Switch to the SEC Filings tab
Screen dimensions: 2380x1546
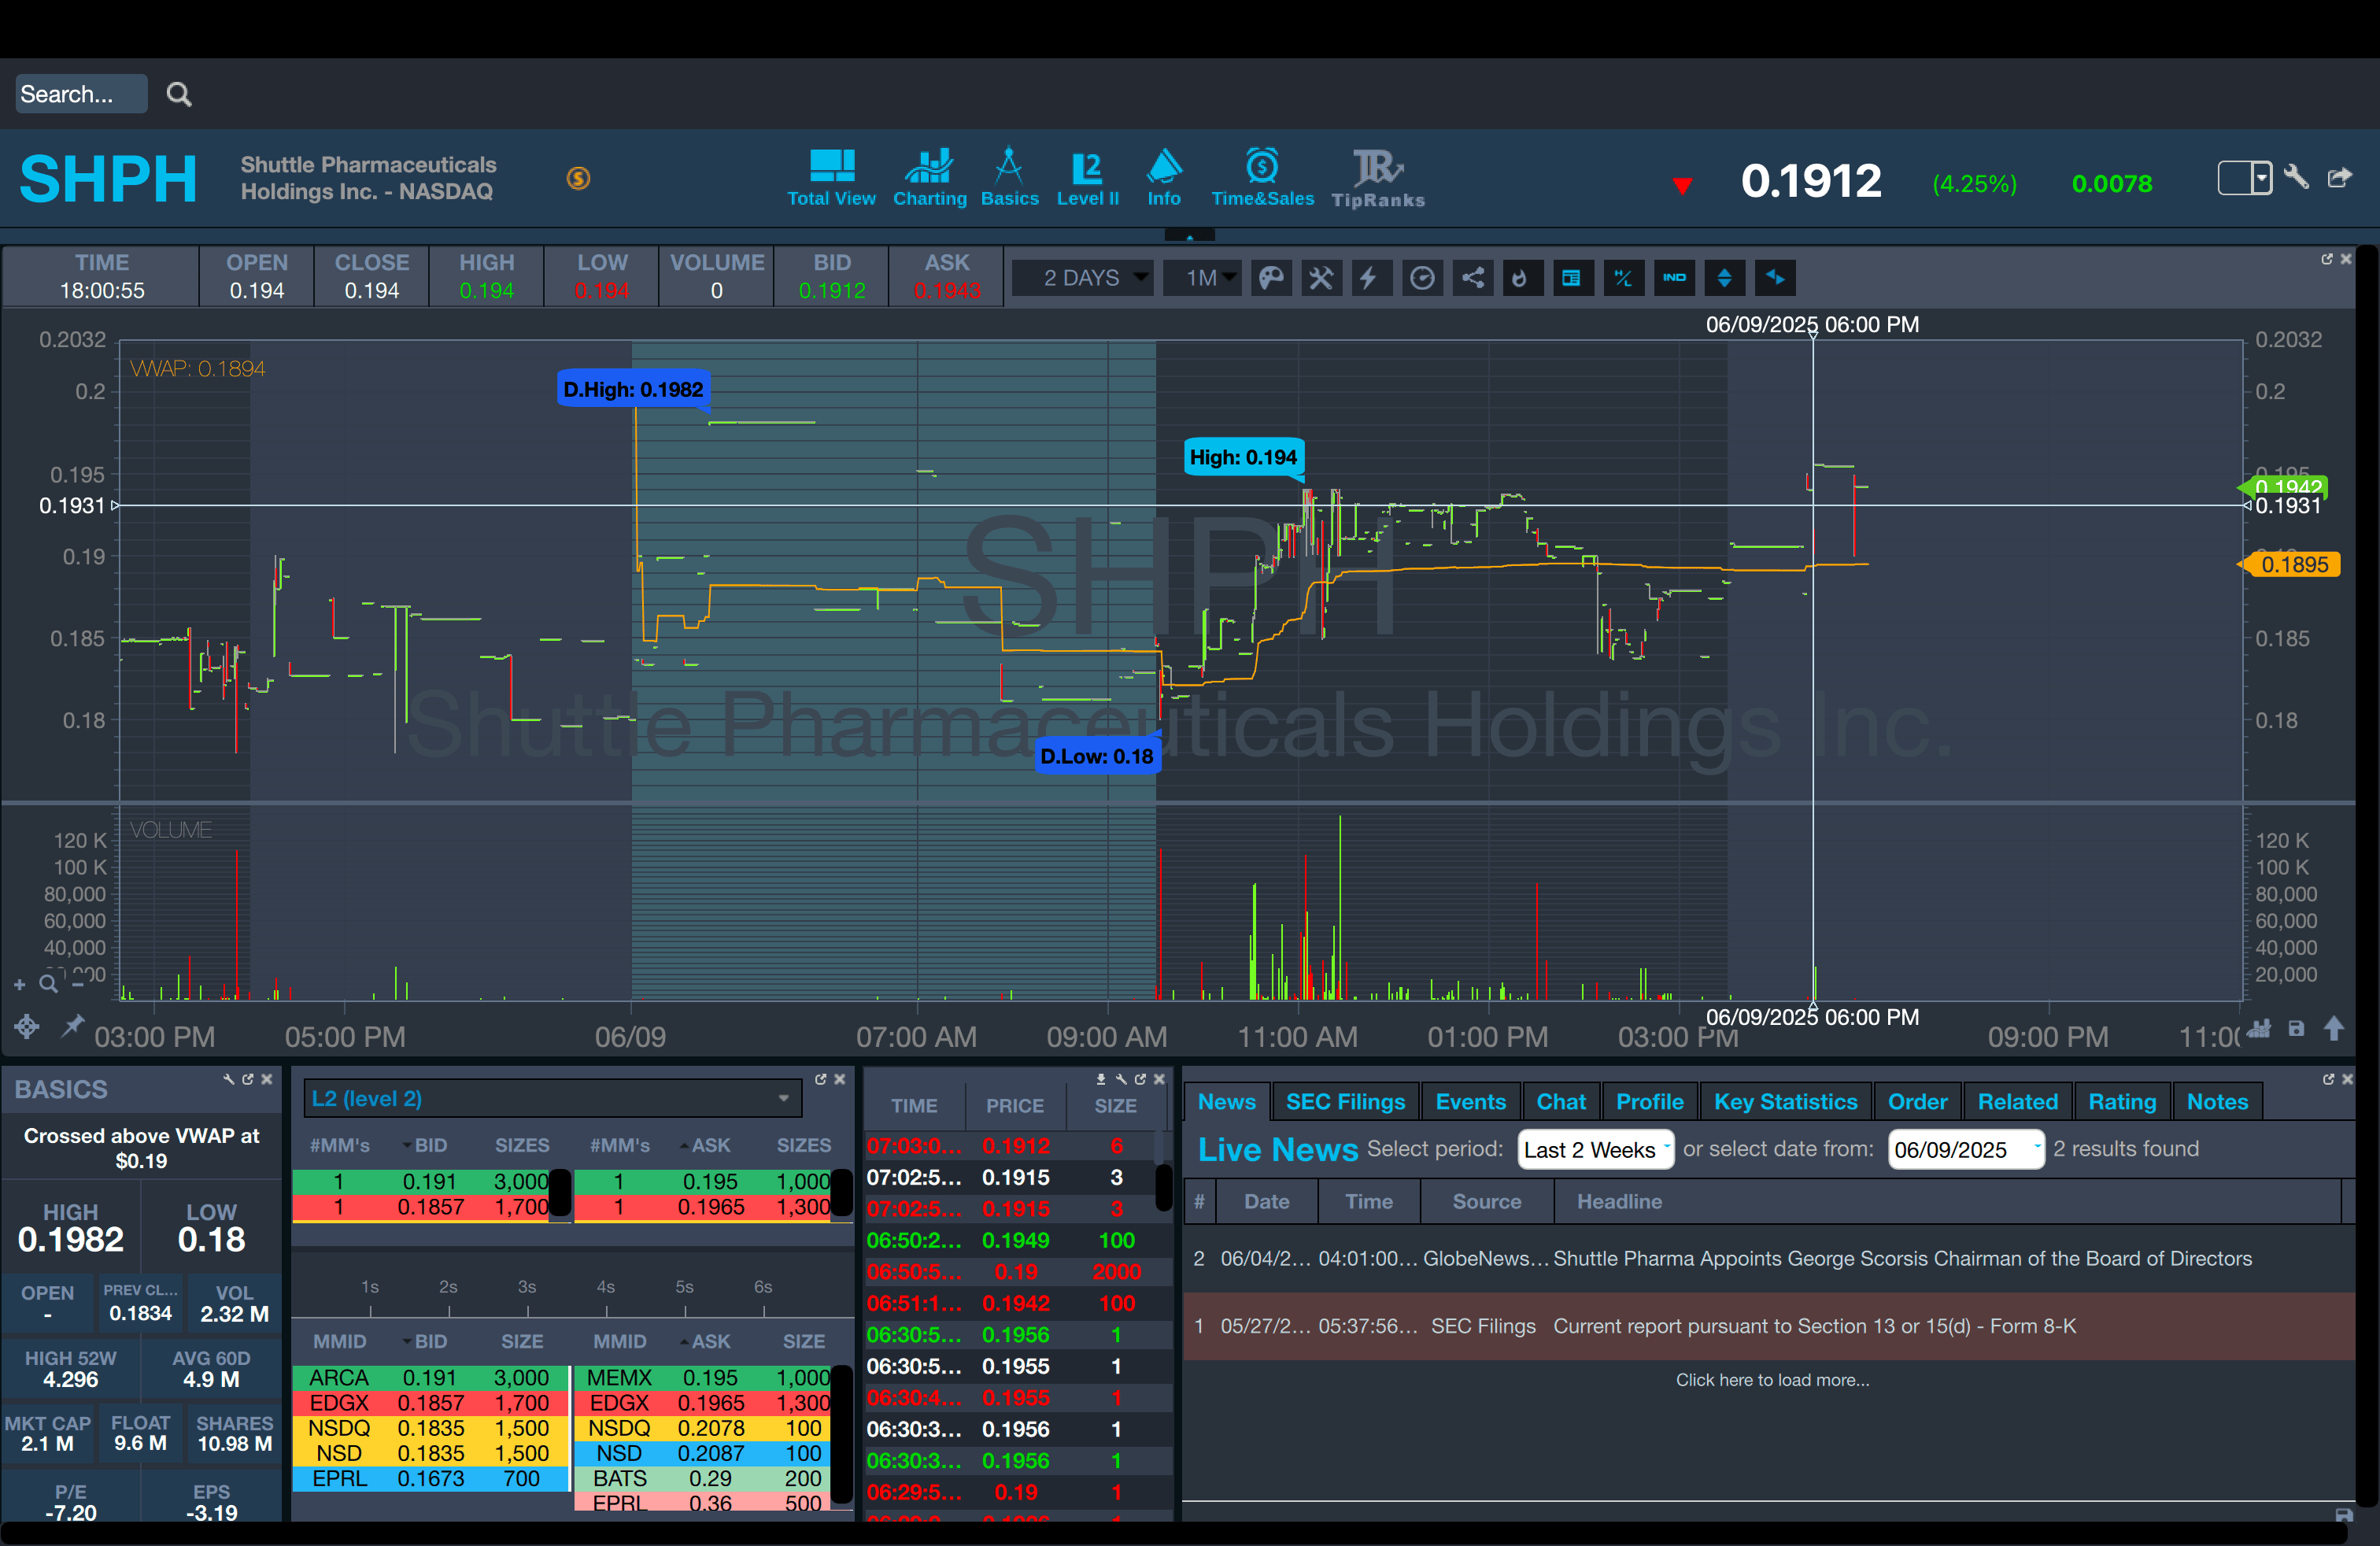(x=1345, y=1102)
